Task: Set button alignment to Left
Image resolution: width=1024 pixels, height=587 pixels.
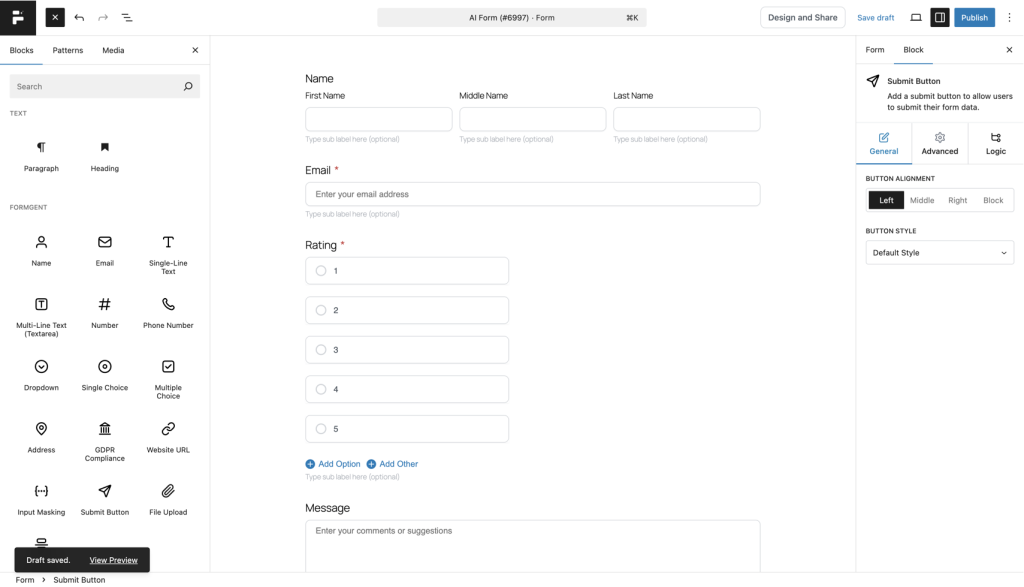Action: pos(886,200)
